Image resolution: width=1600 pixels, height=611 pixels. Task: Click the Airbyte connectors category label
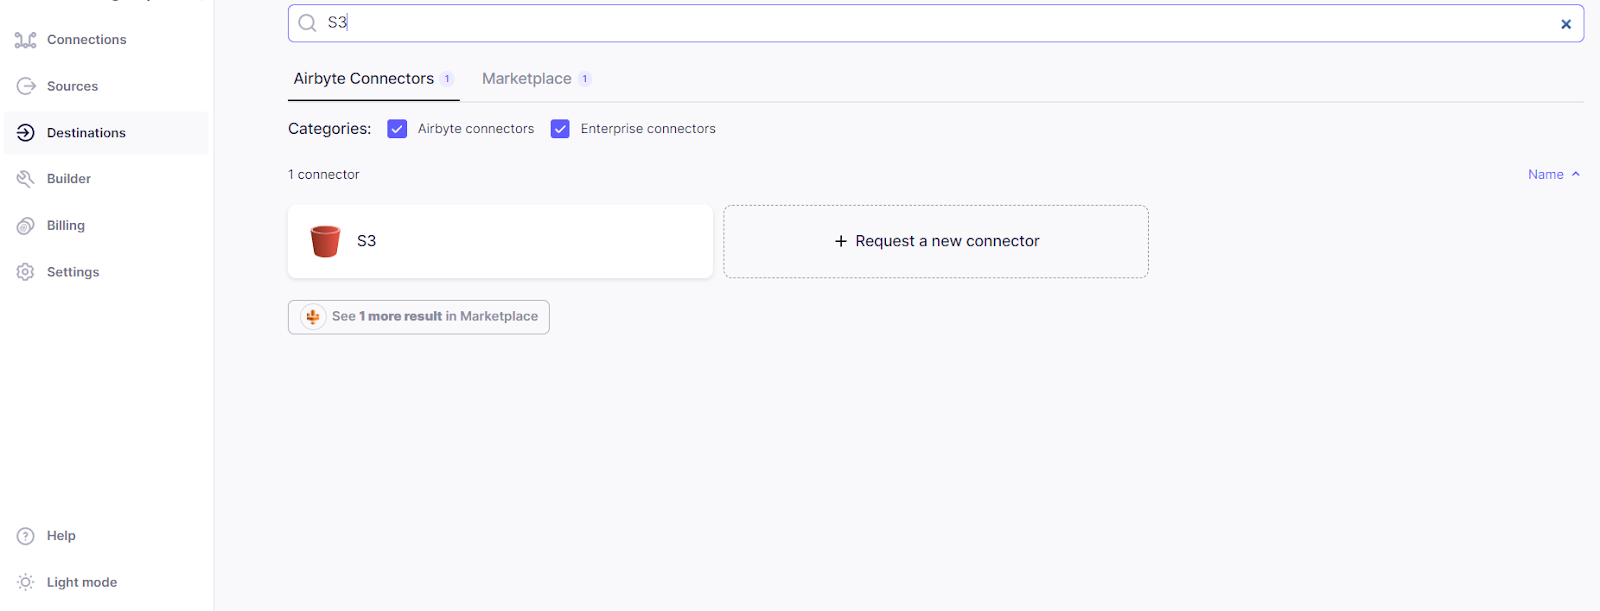tap(476, 129)
